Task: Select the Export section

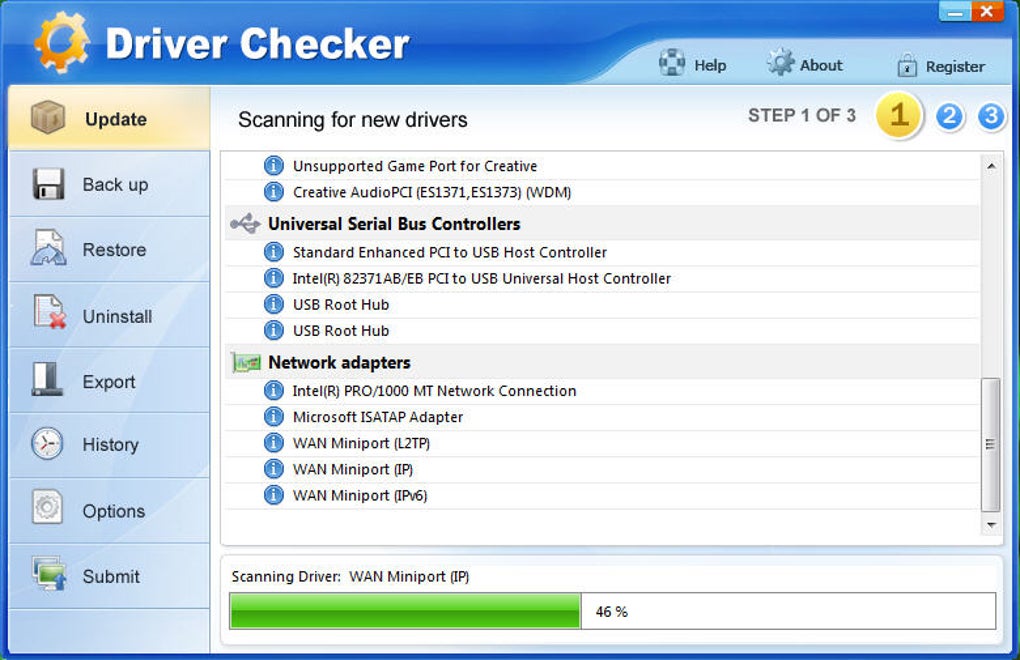Action: click(x=109, y=382)
